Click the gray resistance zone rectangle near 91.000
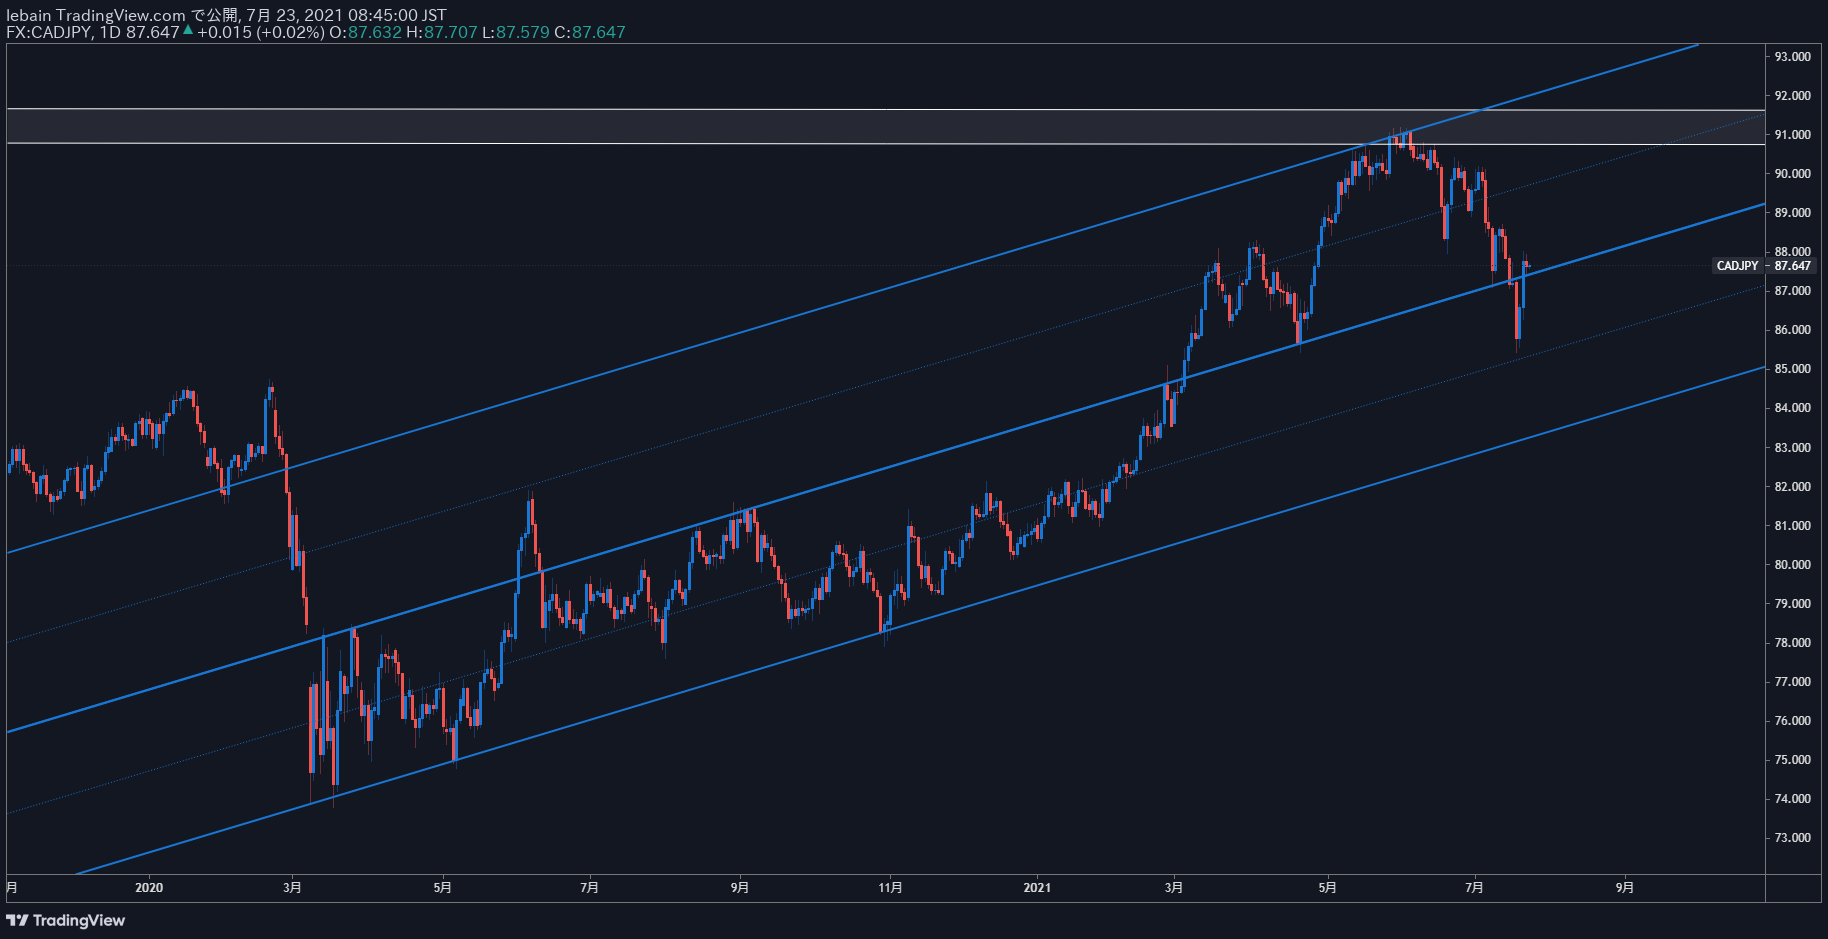1828x939 pixels. pos(886,127)
